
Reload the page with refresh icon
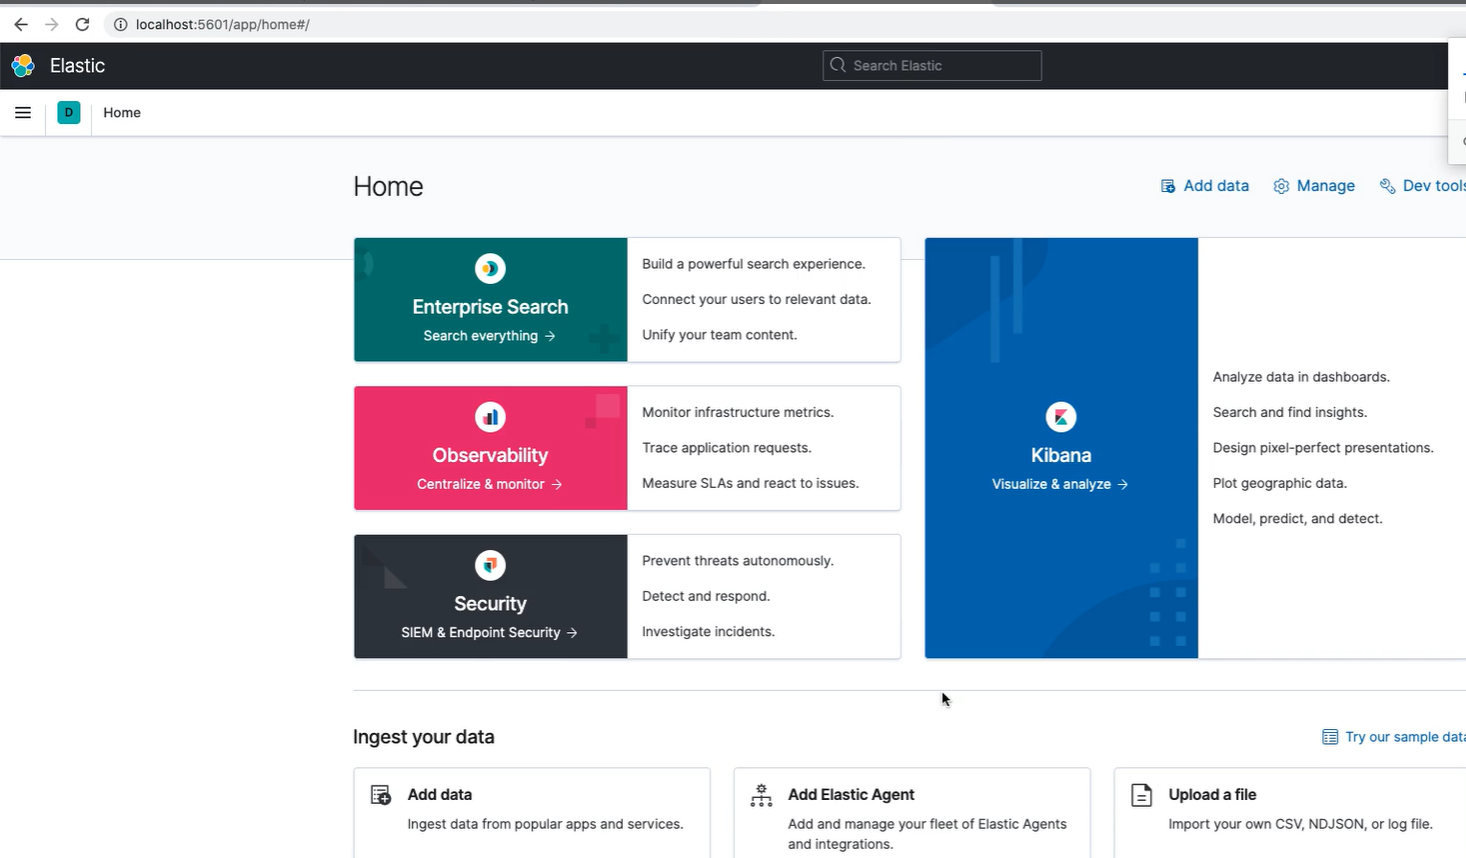click(x=83, y=24)
